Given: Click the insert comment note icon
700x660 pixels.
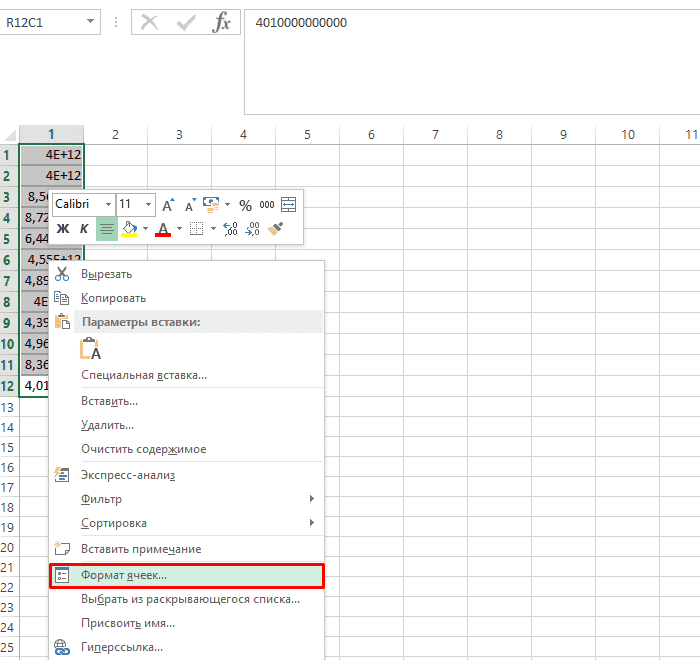Looking at the screenshot, I should [x=62, y=548].
